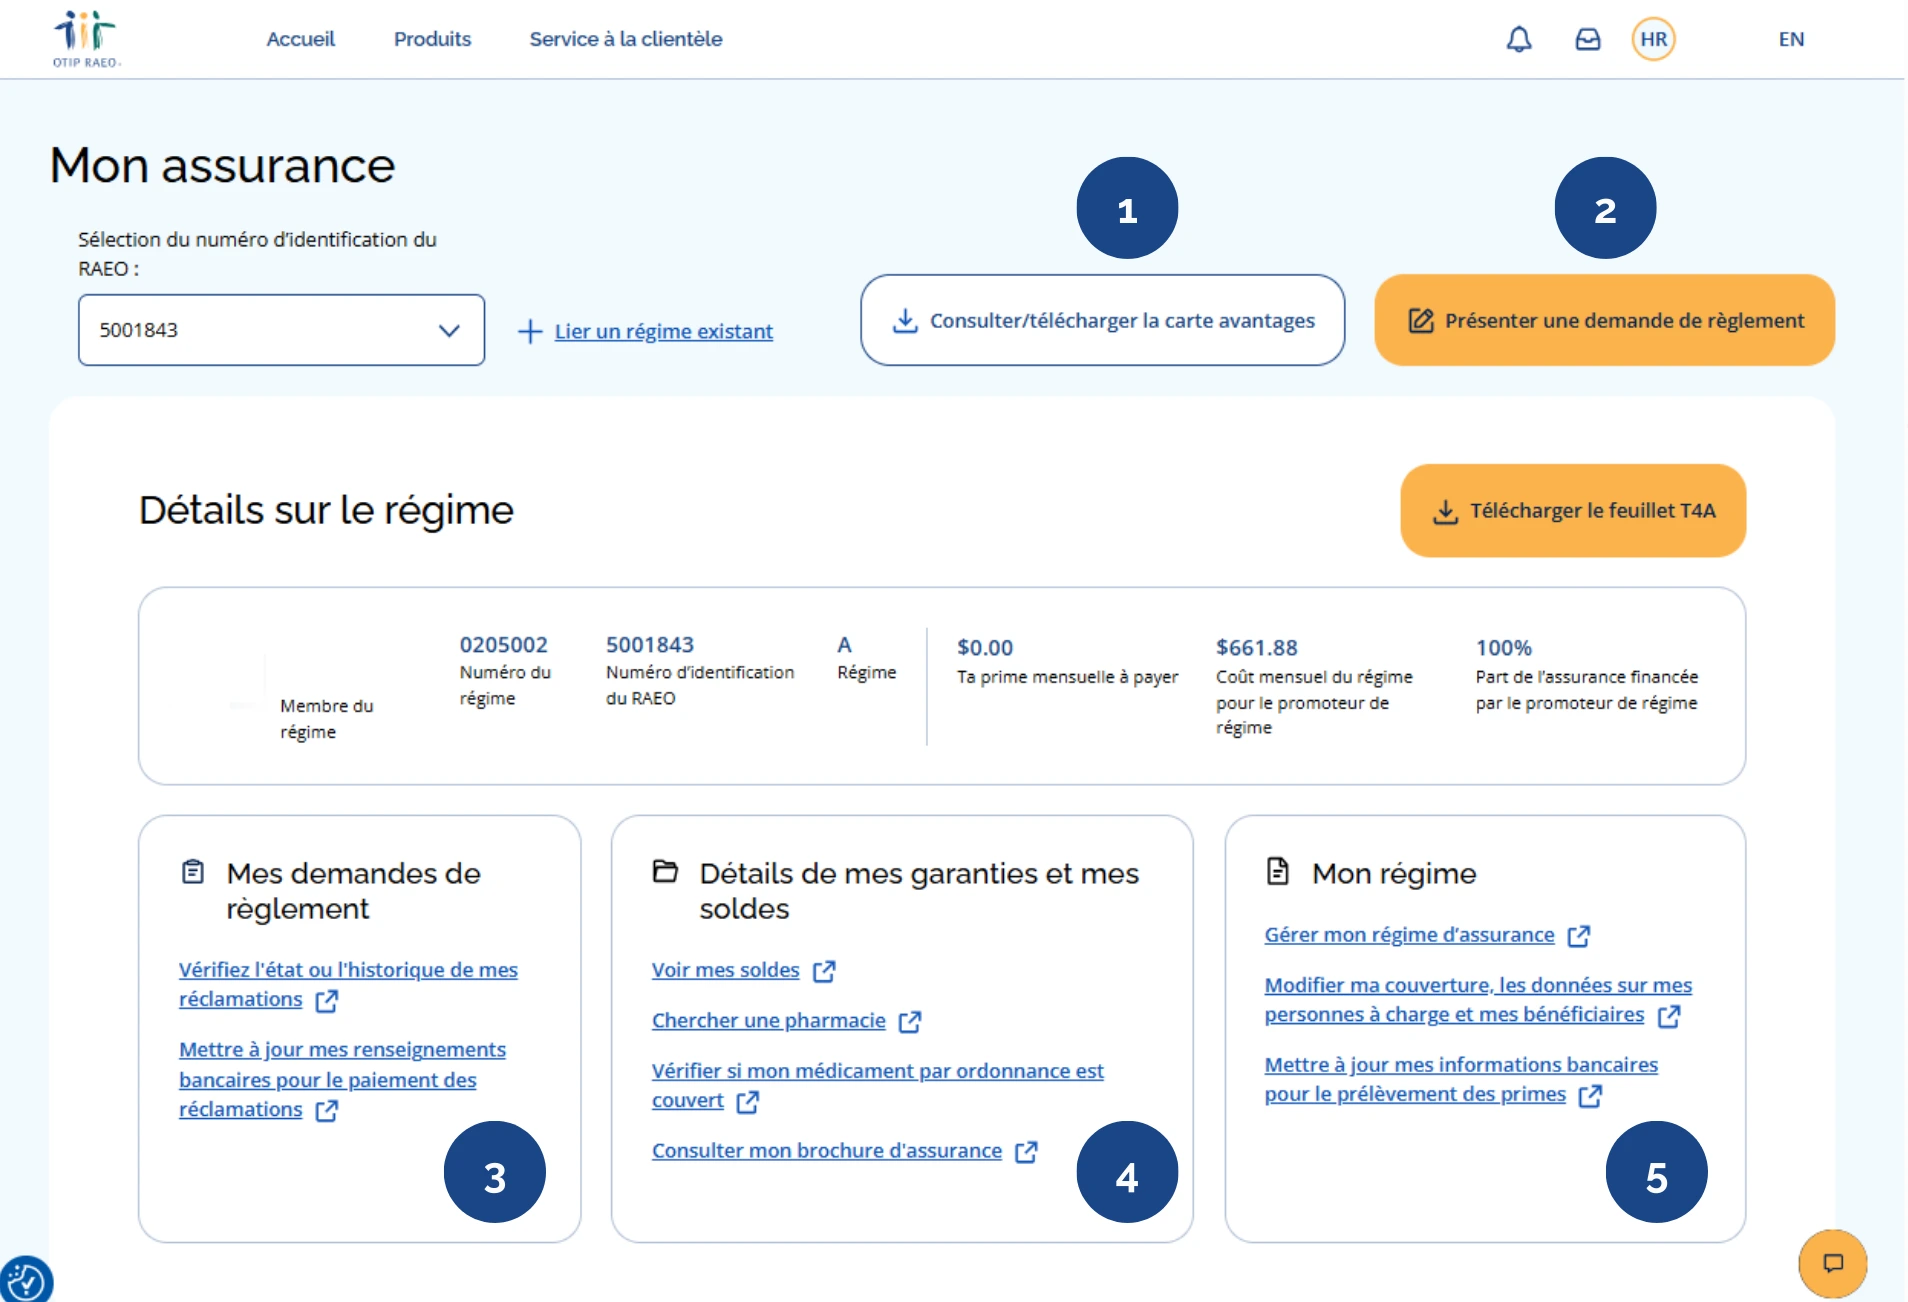Open the Produits menu
The height and width of the screenshot is (1302, 1908).
[432, 39]
